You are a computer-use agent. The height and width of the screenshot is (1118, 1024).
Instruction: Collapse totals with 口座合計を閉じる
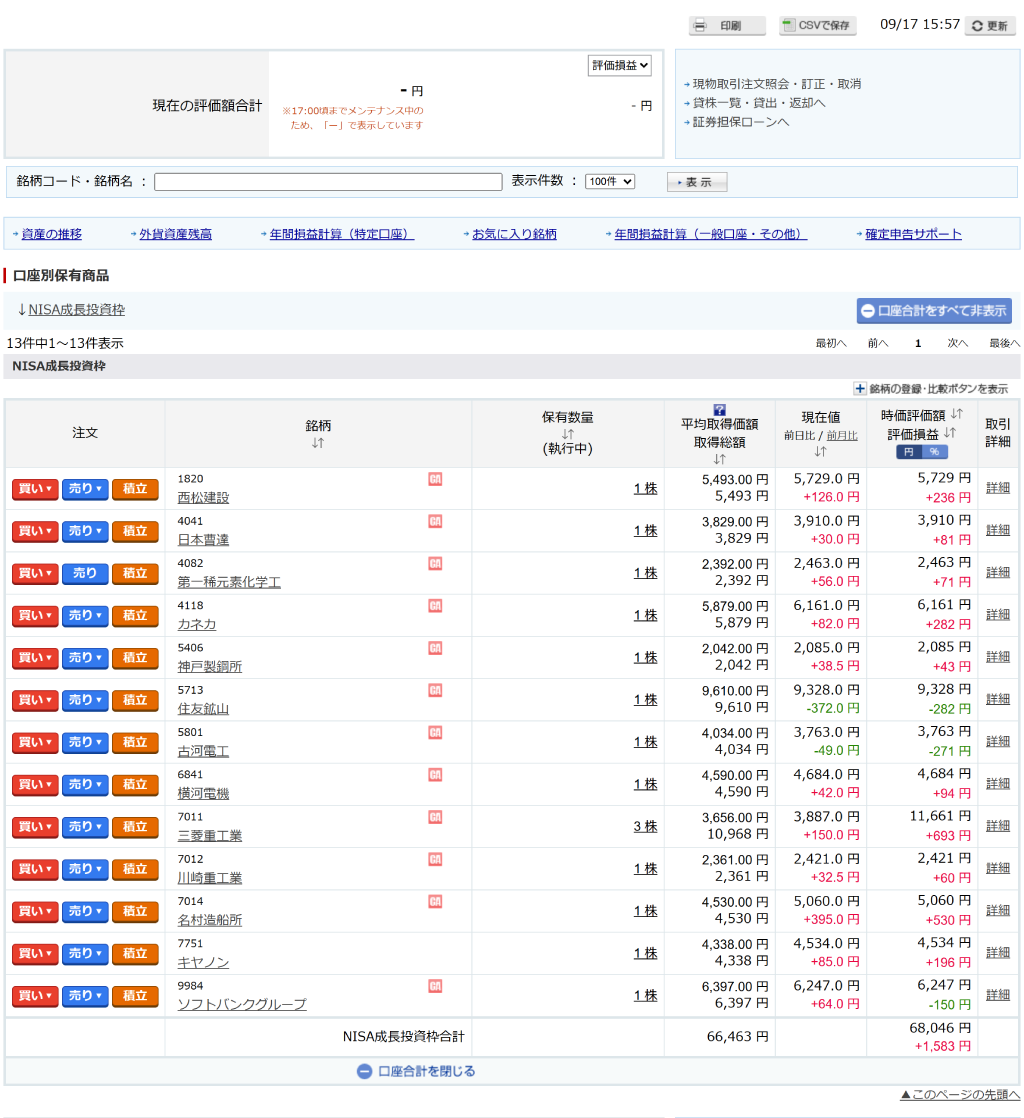point(416,1071)
